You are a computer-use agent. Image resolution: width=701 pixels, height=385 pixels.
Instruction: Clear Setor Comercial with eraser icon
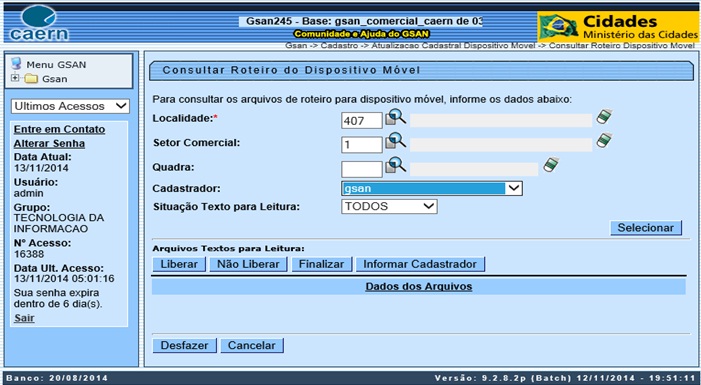click(x=604, y=141)
